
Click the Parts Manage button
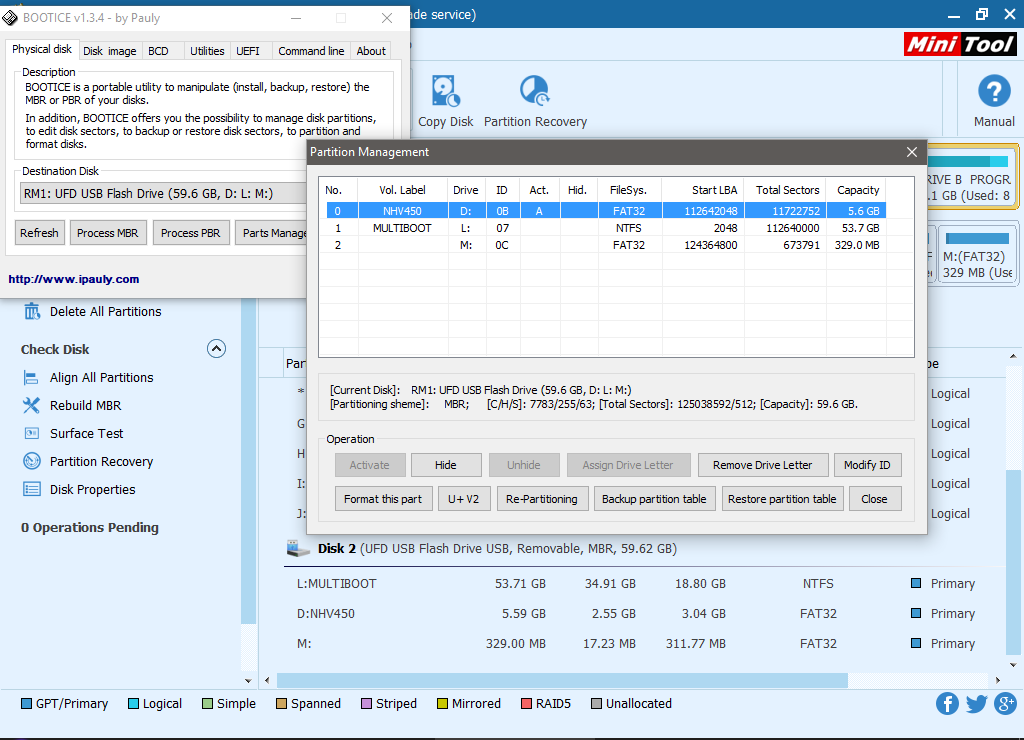tap(272, 233)
